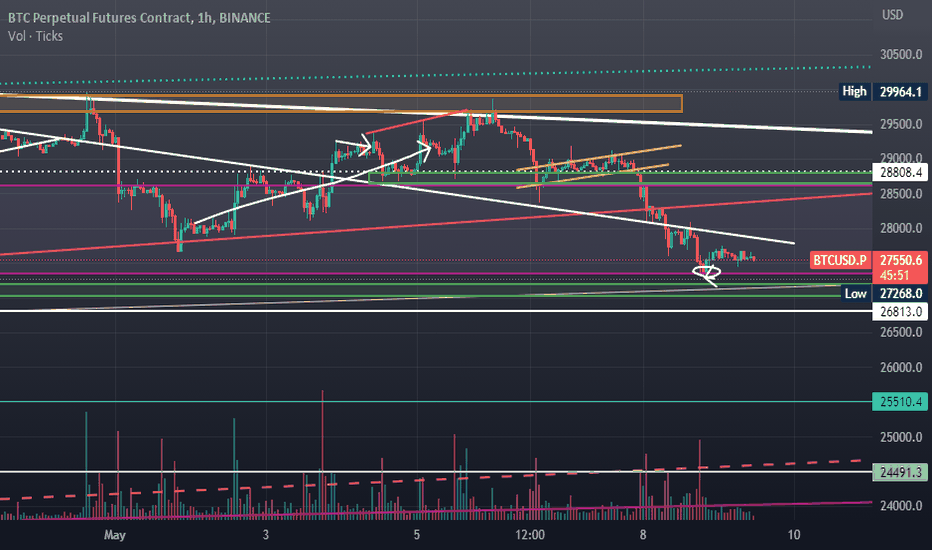Image resolution: width=932 pixels, height=550 pixels.
Task: Select the High 29964.1 price label
Action: 884,92
